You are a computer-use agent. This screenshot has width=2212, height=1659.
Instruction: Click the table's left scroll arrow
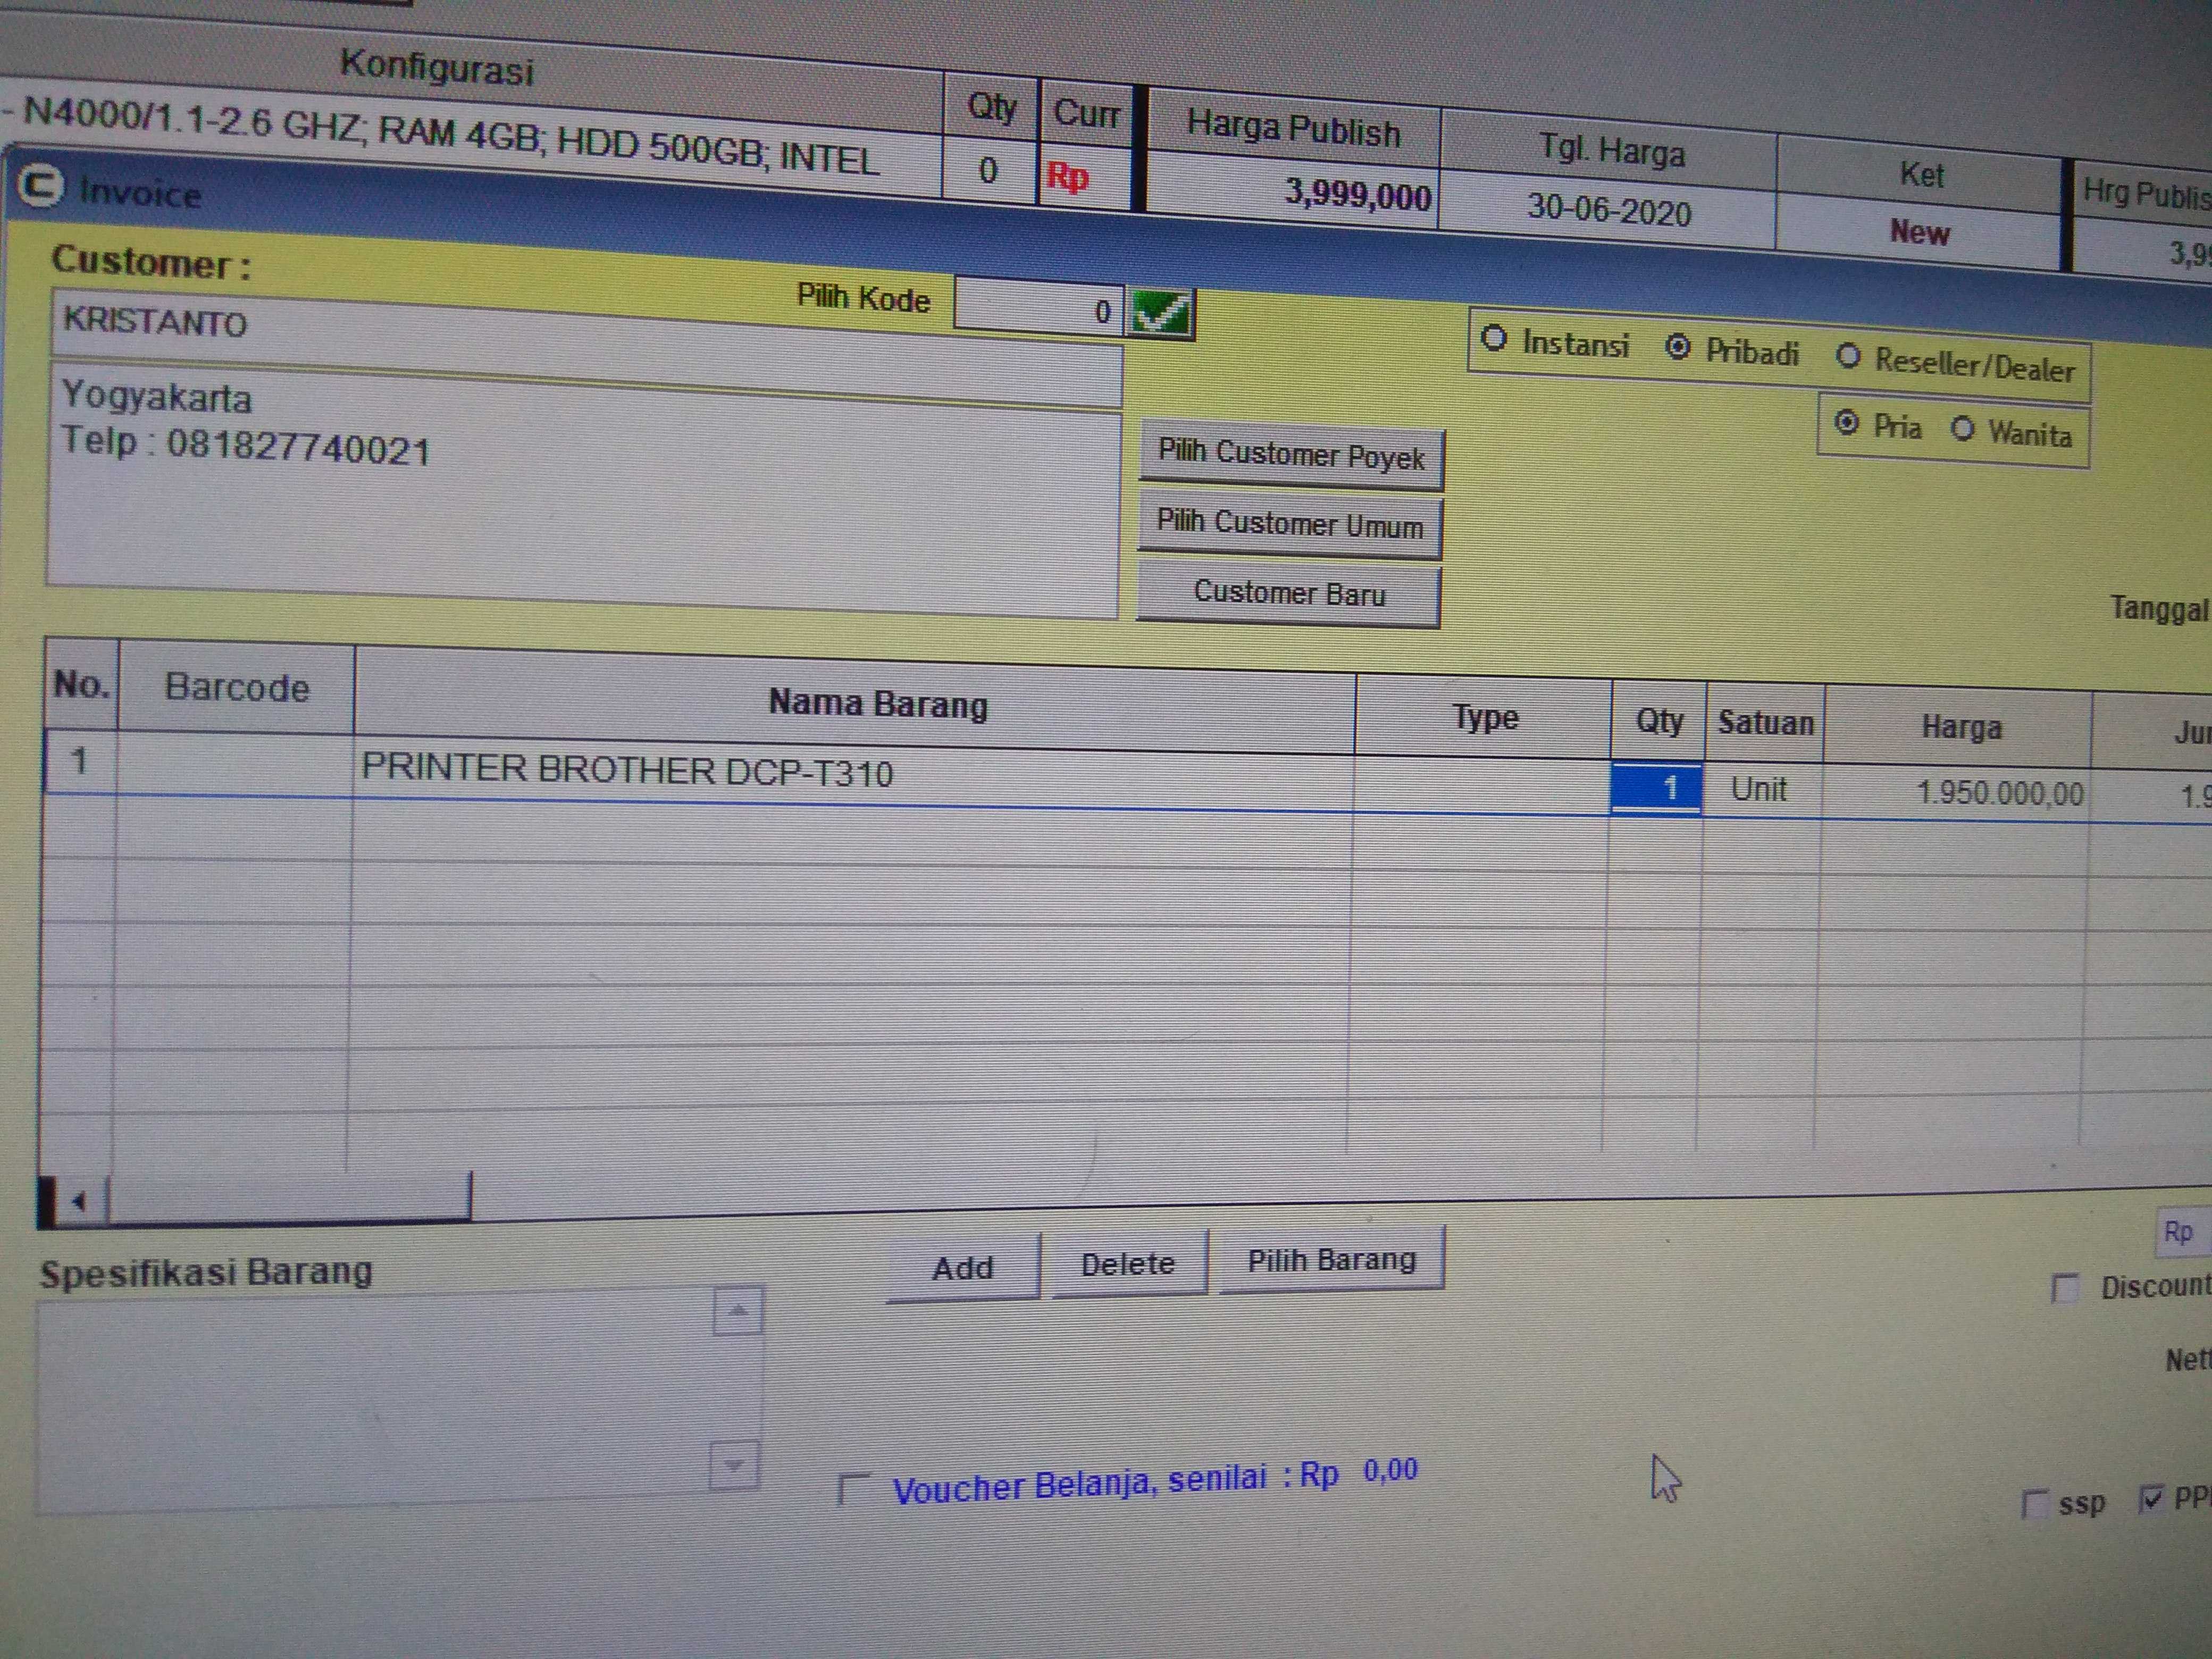79,1200
